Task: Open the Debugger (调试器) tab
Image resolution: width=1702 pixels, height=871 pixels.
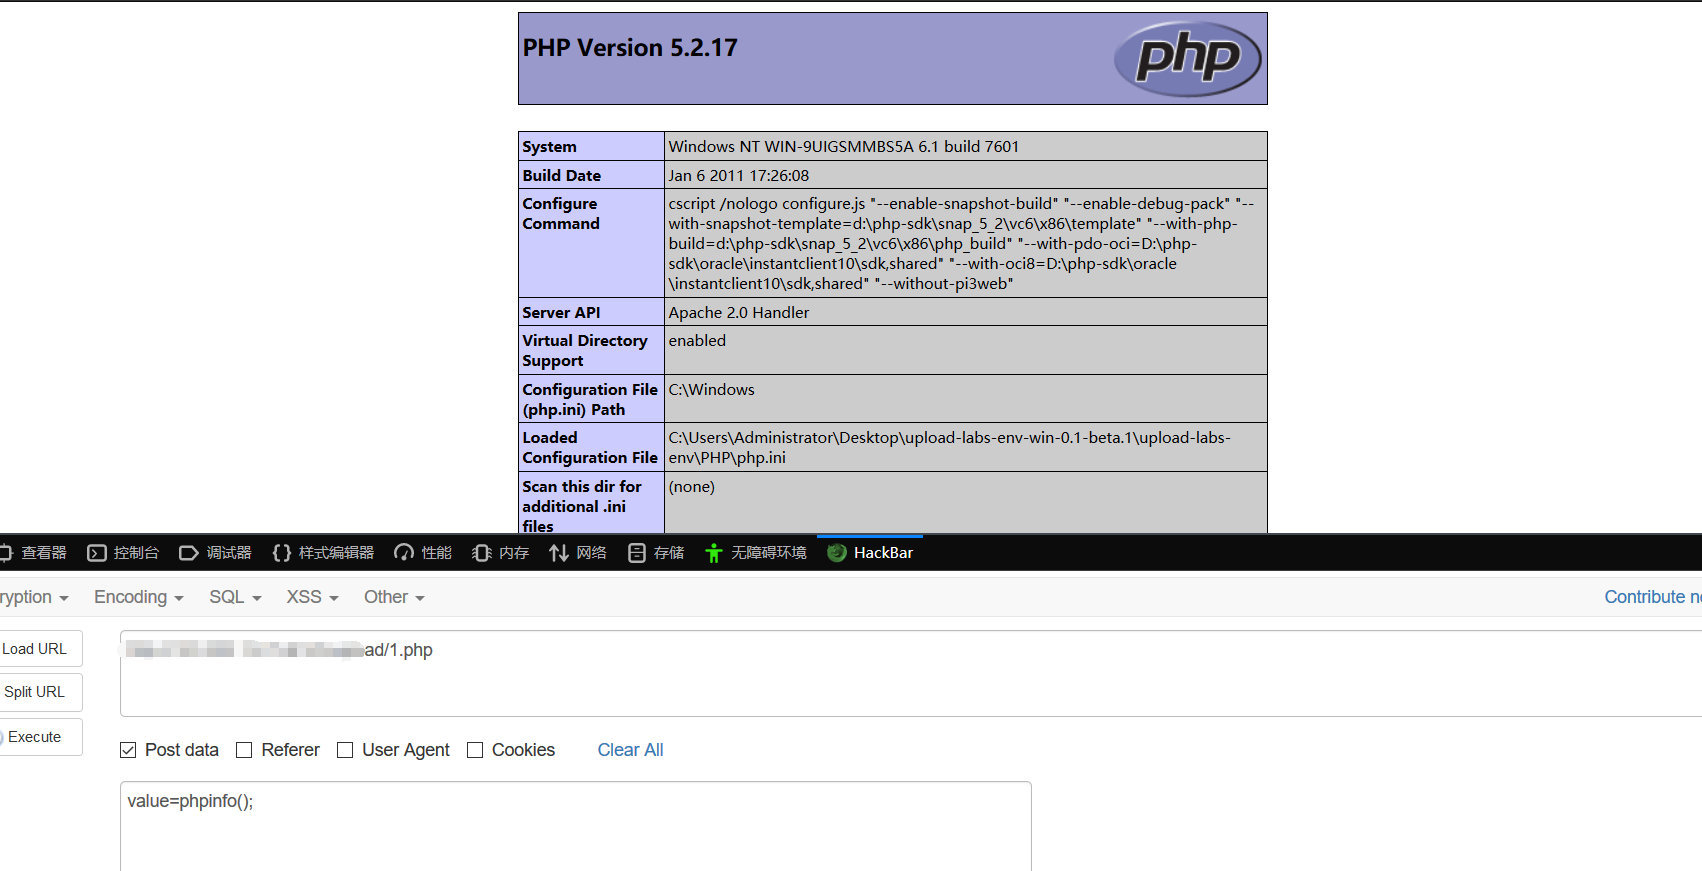Action: pos(215,553)
